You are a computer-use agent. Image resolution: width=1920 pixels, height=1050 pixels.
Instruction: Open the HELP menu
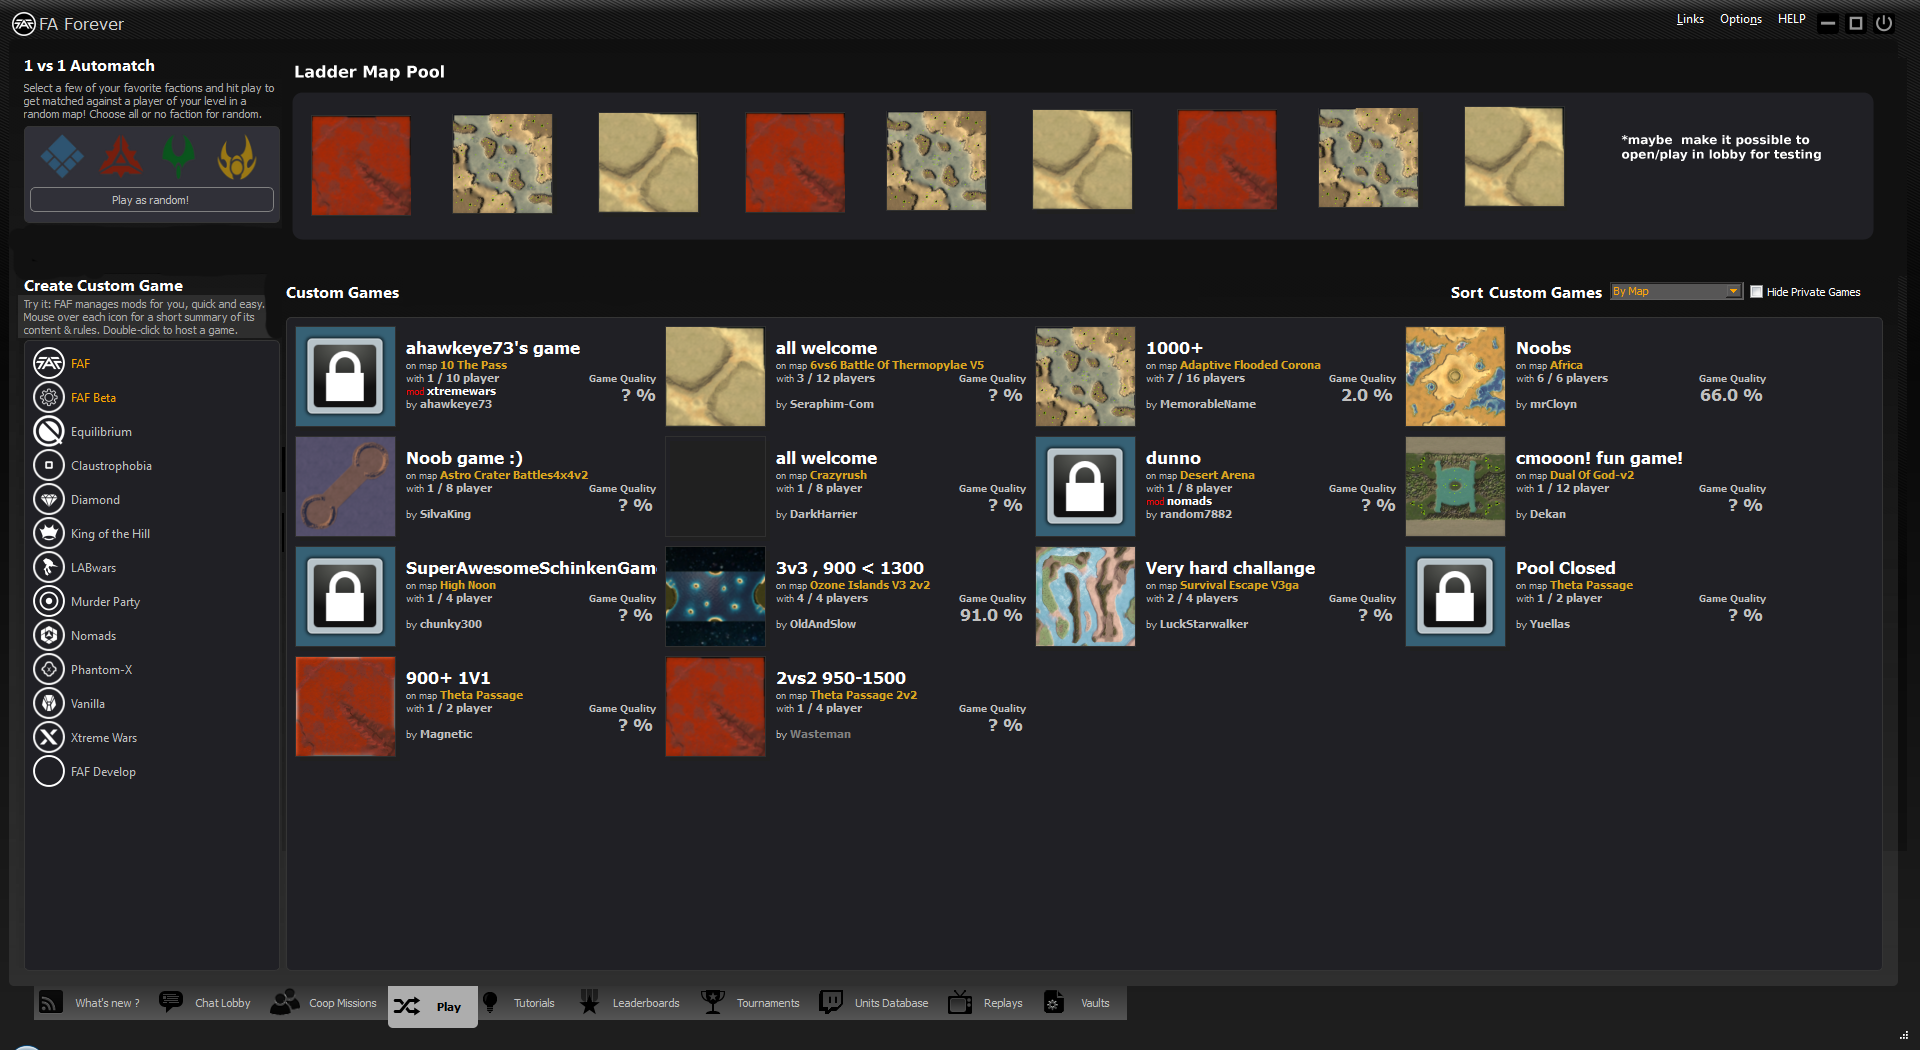1791,19
